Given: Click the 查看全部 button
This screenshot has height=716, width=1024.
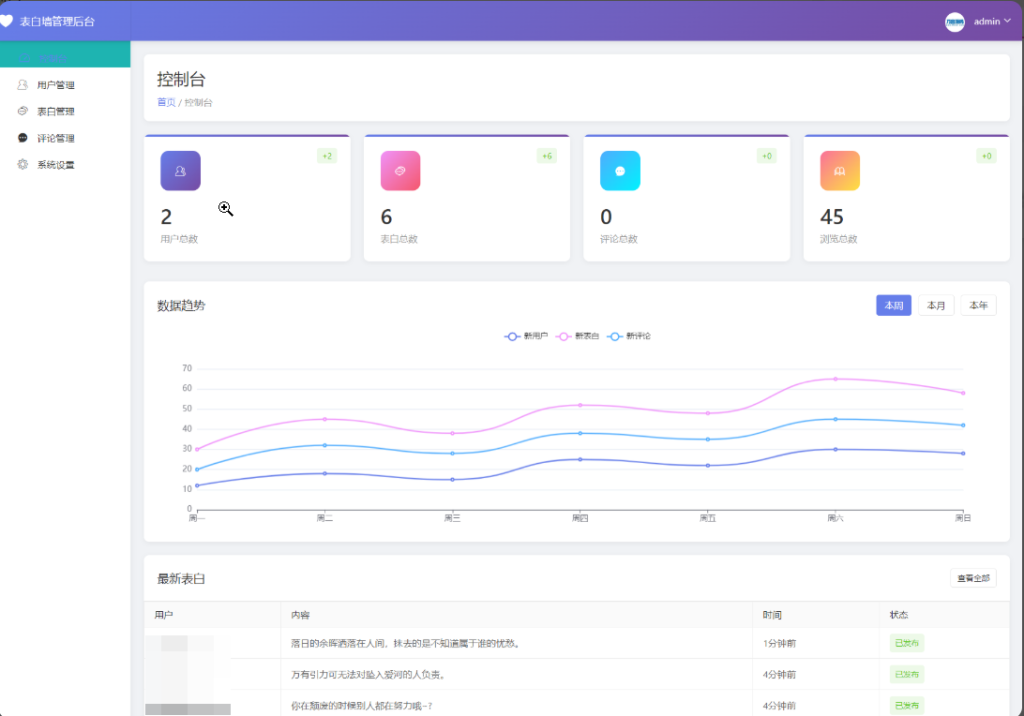Looking at the screenshot, I should (x=974, y=578).
